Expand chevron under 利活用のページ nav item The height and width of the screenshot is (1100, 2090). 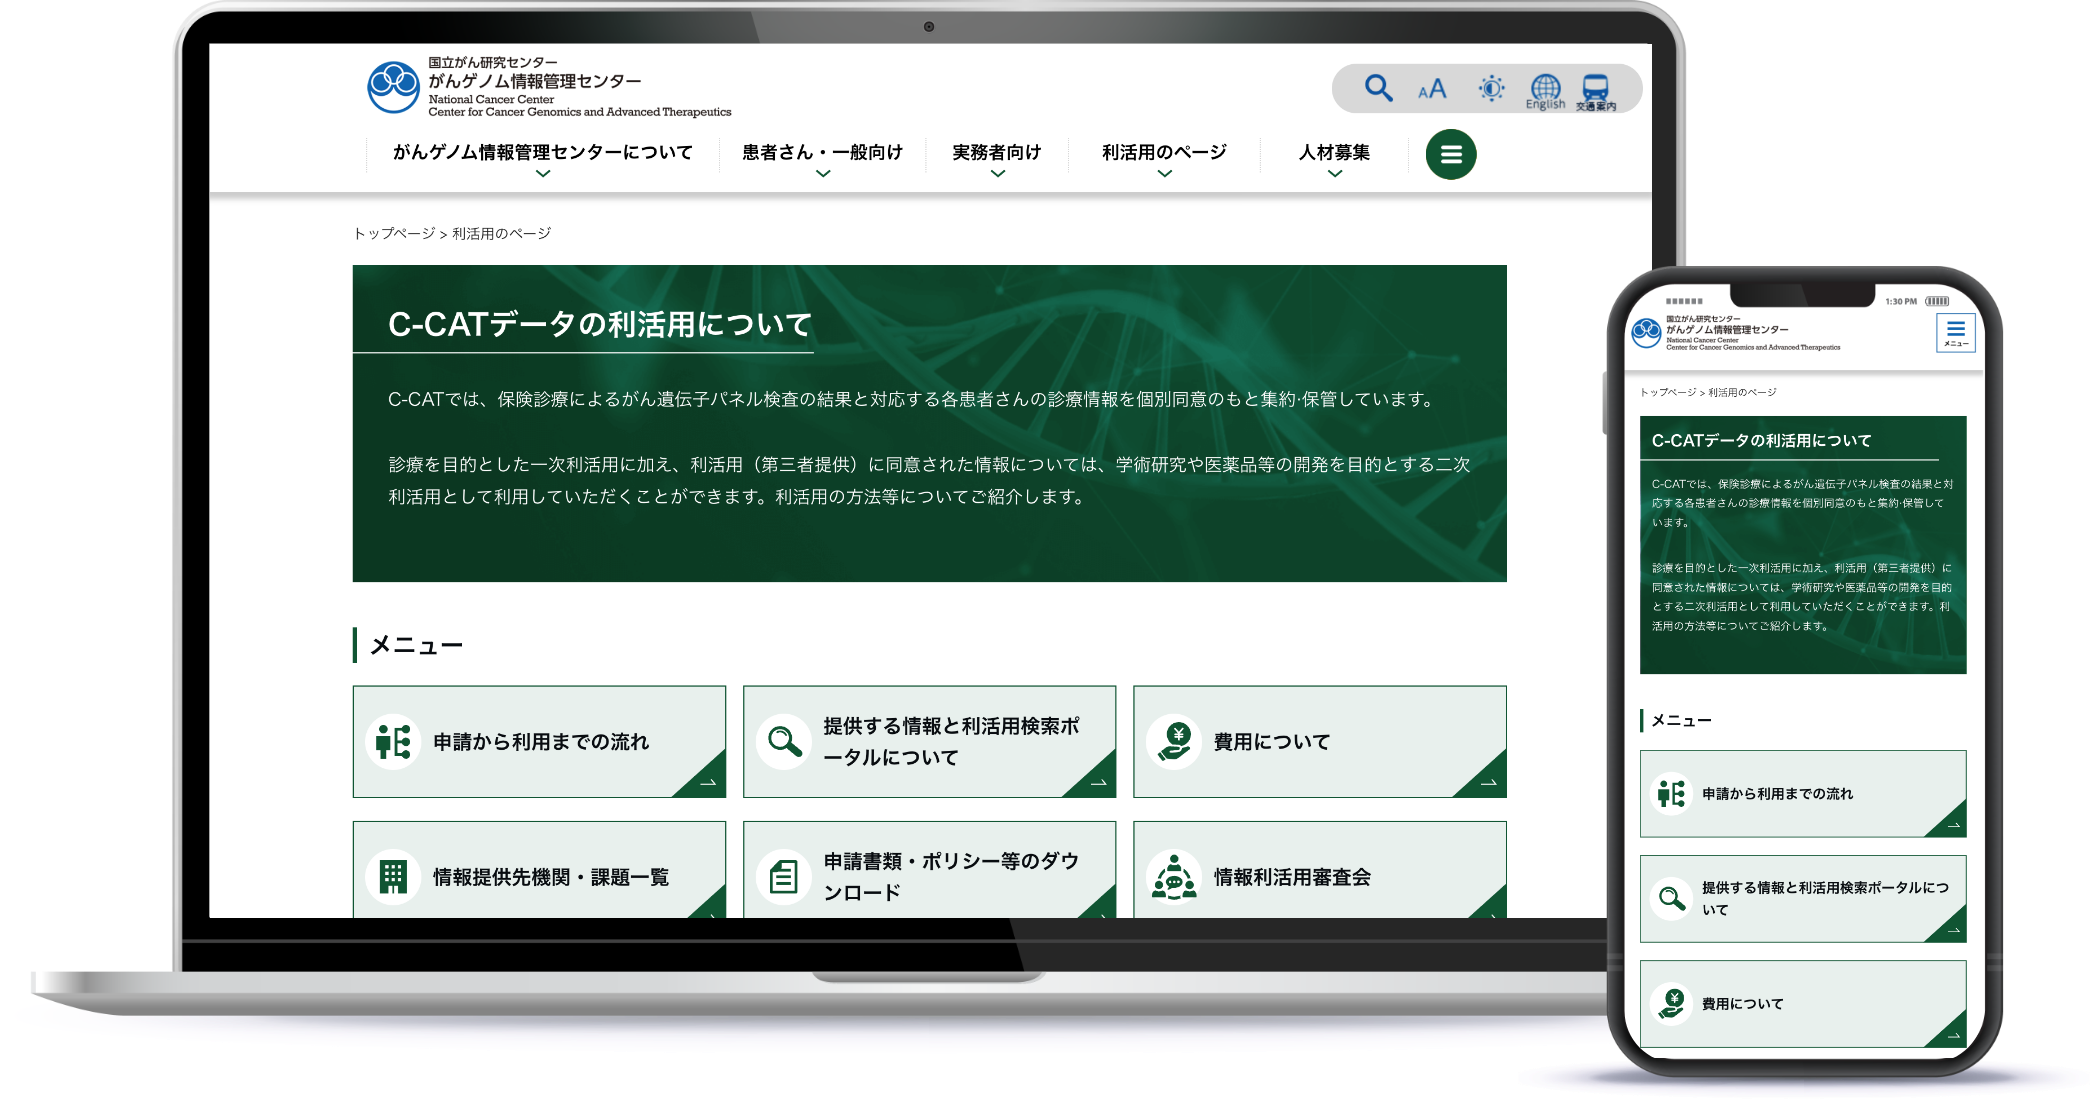1165,174
